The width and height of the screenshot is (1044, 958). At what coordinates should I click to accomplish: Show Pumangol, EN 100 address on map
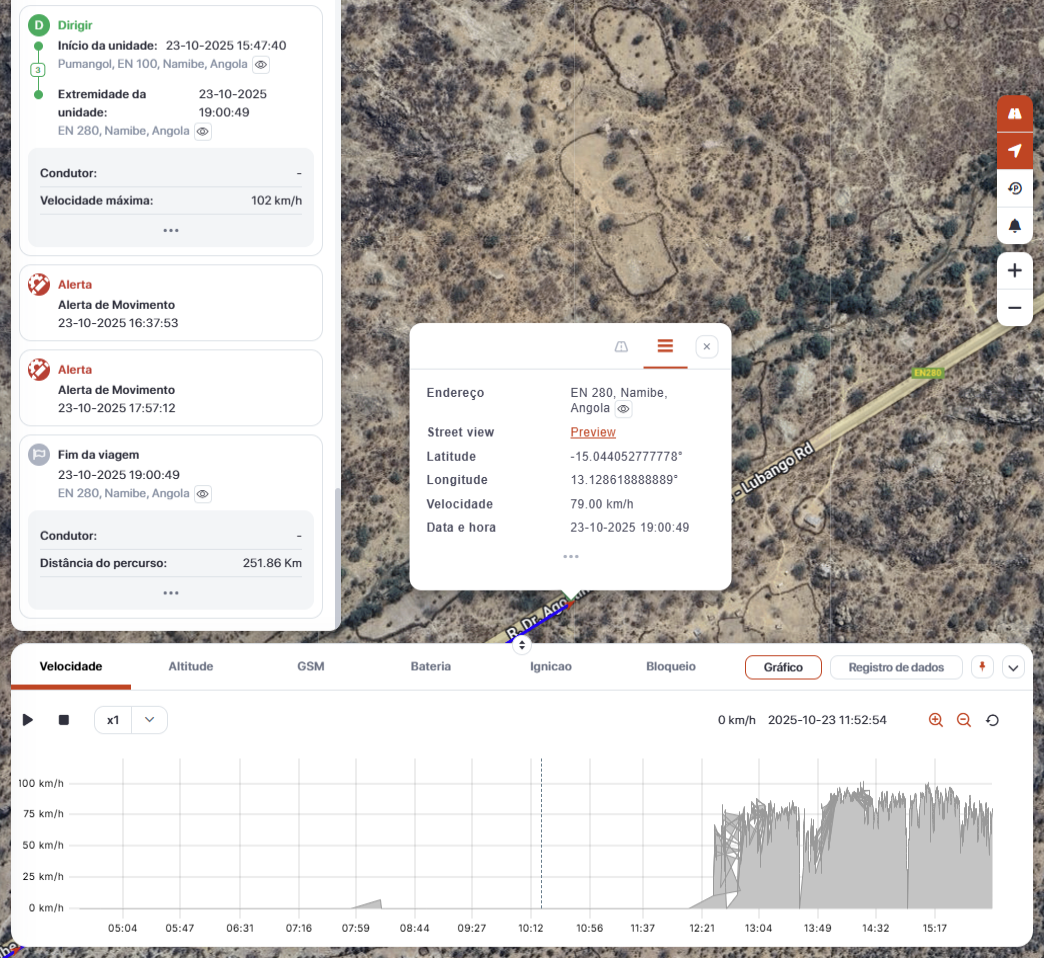coord(261,64)
